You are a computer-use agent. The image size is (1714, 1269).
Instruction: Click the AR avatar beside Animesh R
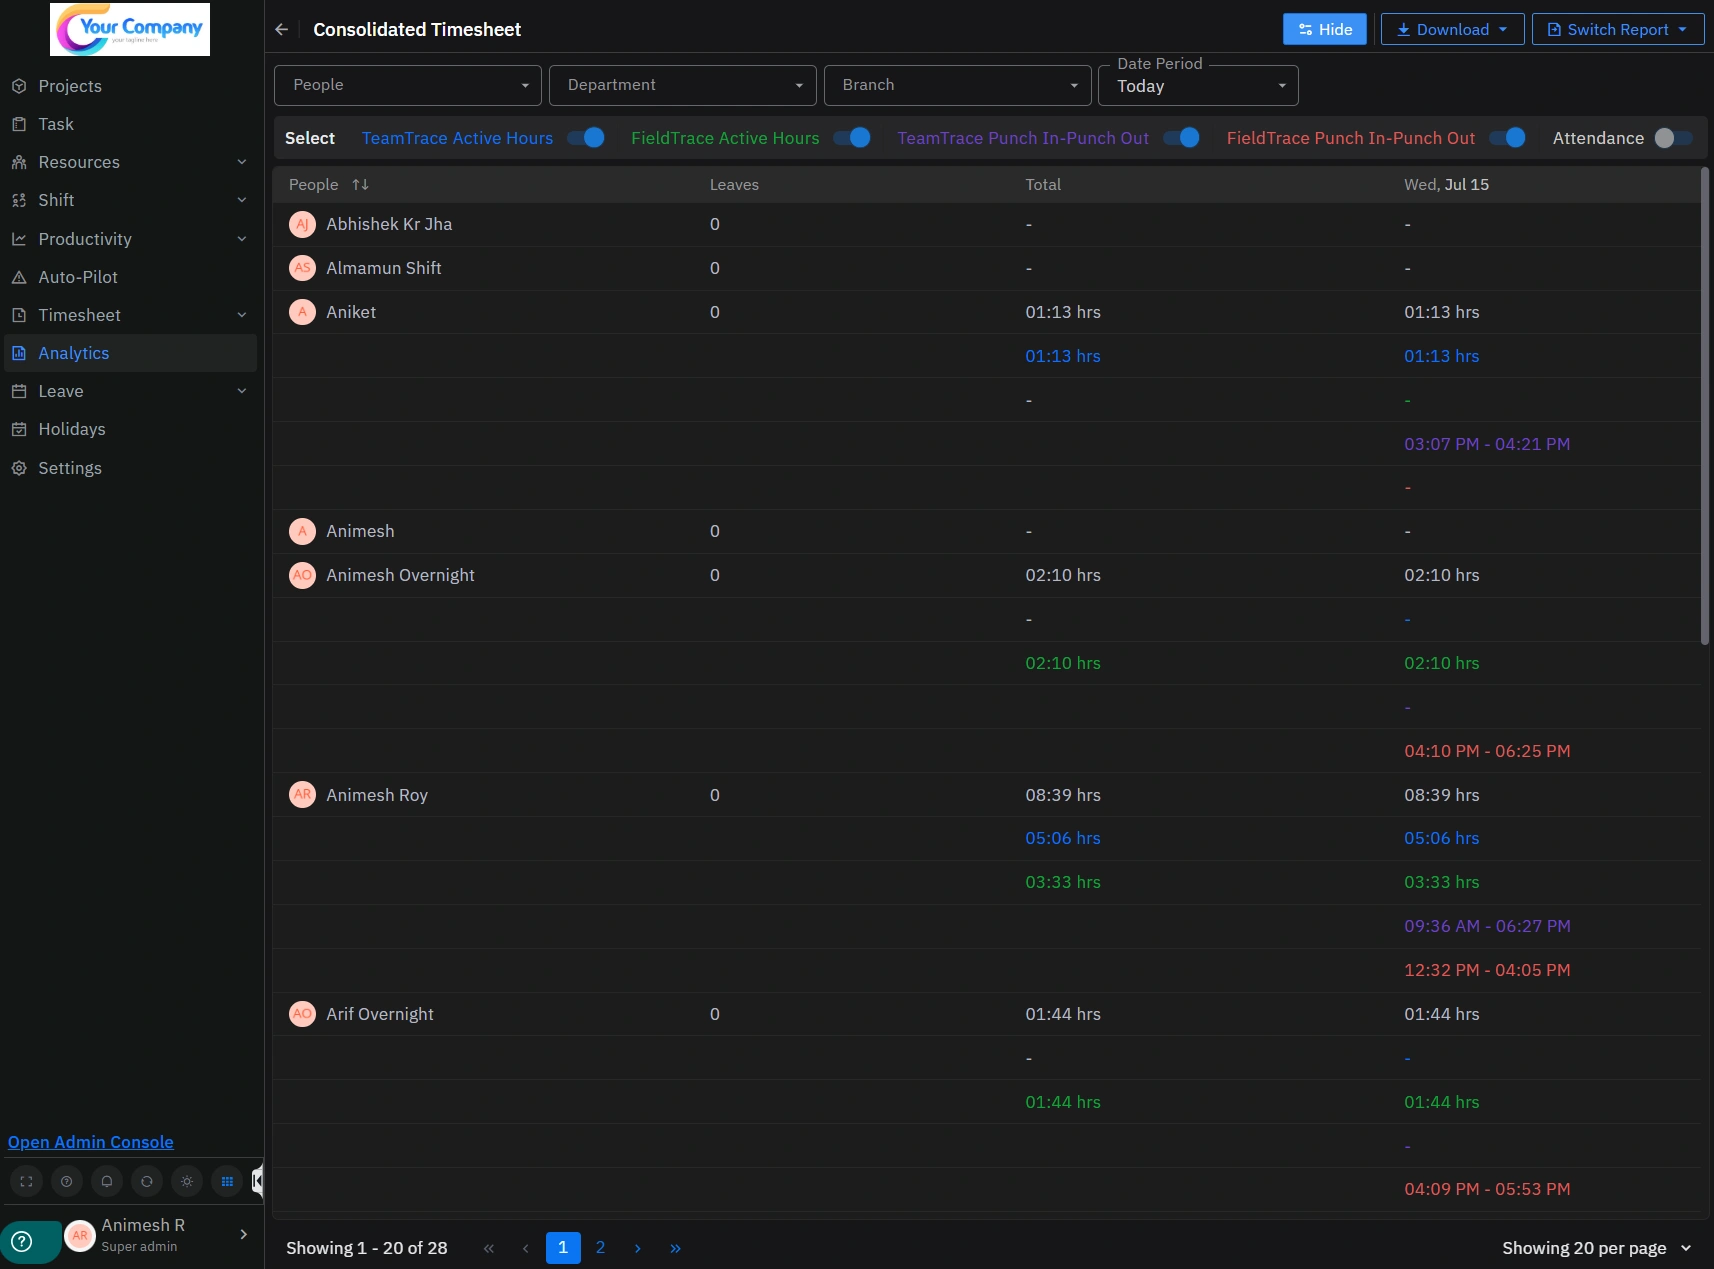[80, 1236]
